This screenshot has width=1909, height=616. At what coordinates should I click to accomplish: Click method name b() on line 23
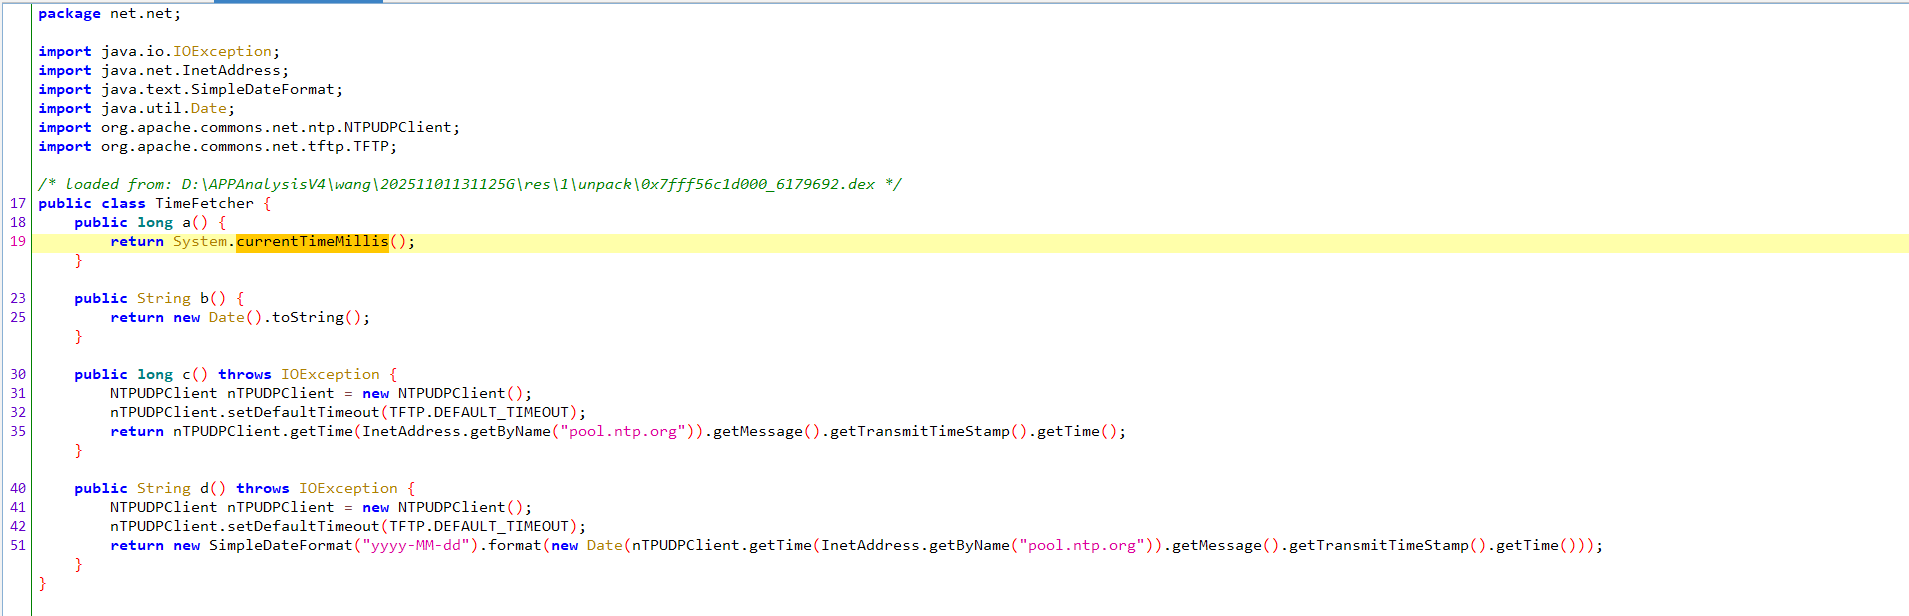[x=213, y=299]
